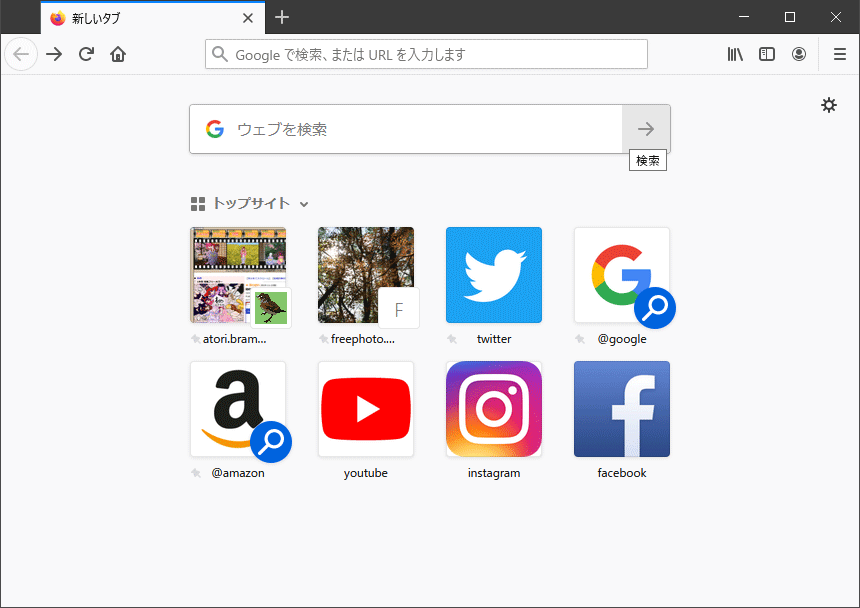Viewport: 860px width, 608px height.
Task: Open the youtube top site tile
Action: coord(366,409)
